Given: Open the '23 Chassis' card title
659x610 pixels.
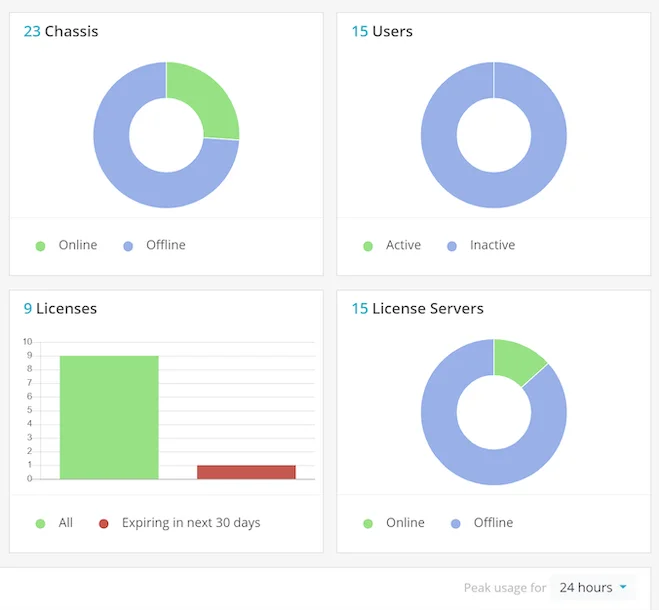Looking at the screenshot, I should click(x=61, y=31).
